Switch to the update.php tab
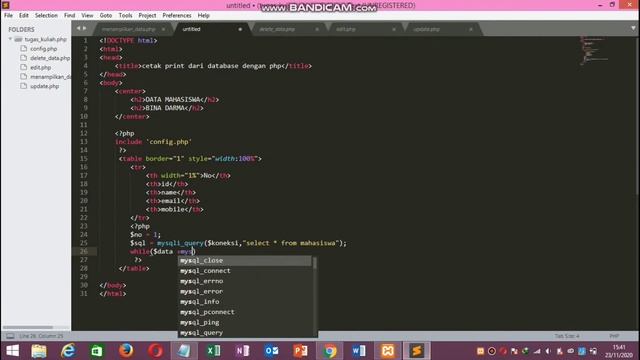This screenshot has height=360, width=640. (x=426, y=29)
